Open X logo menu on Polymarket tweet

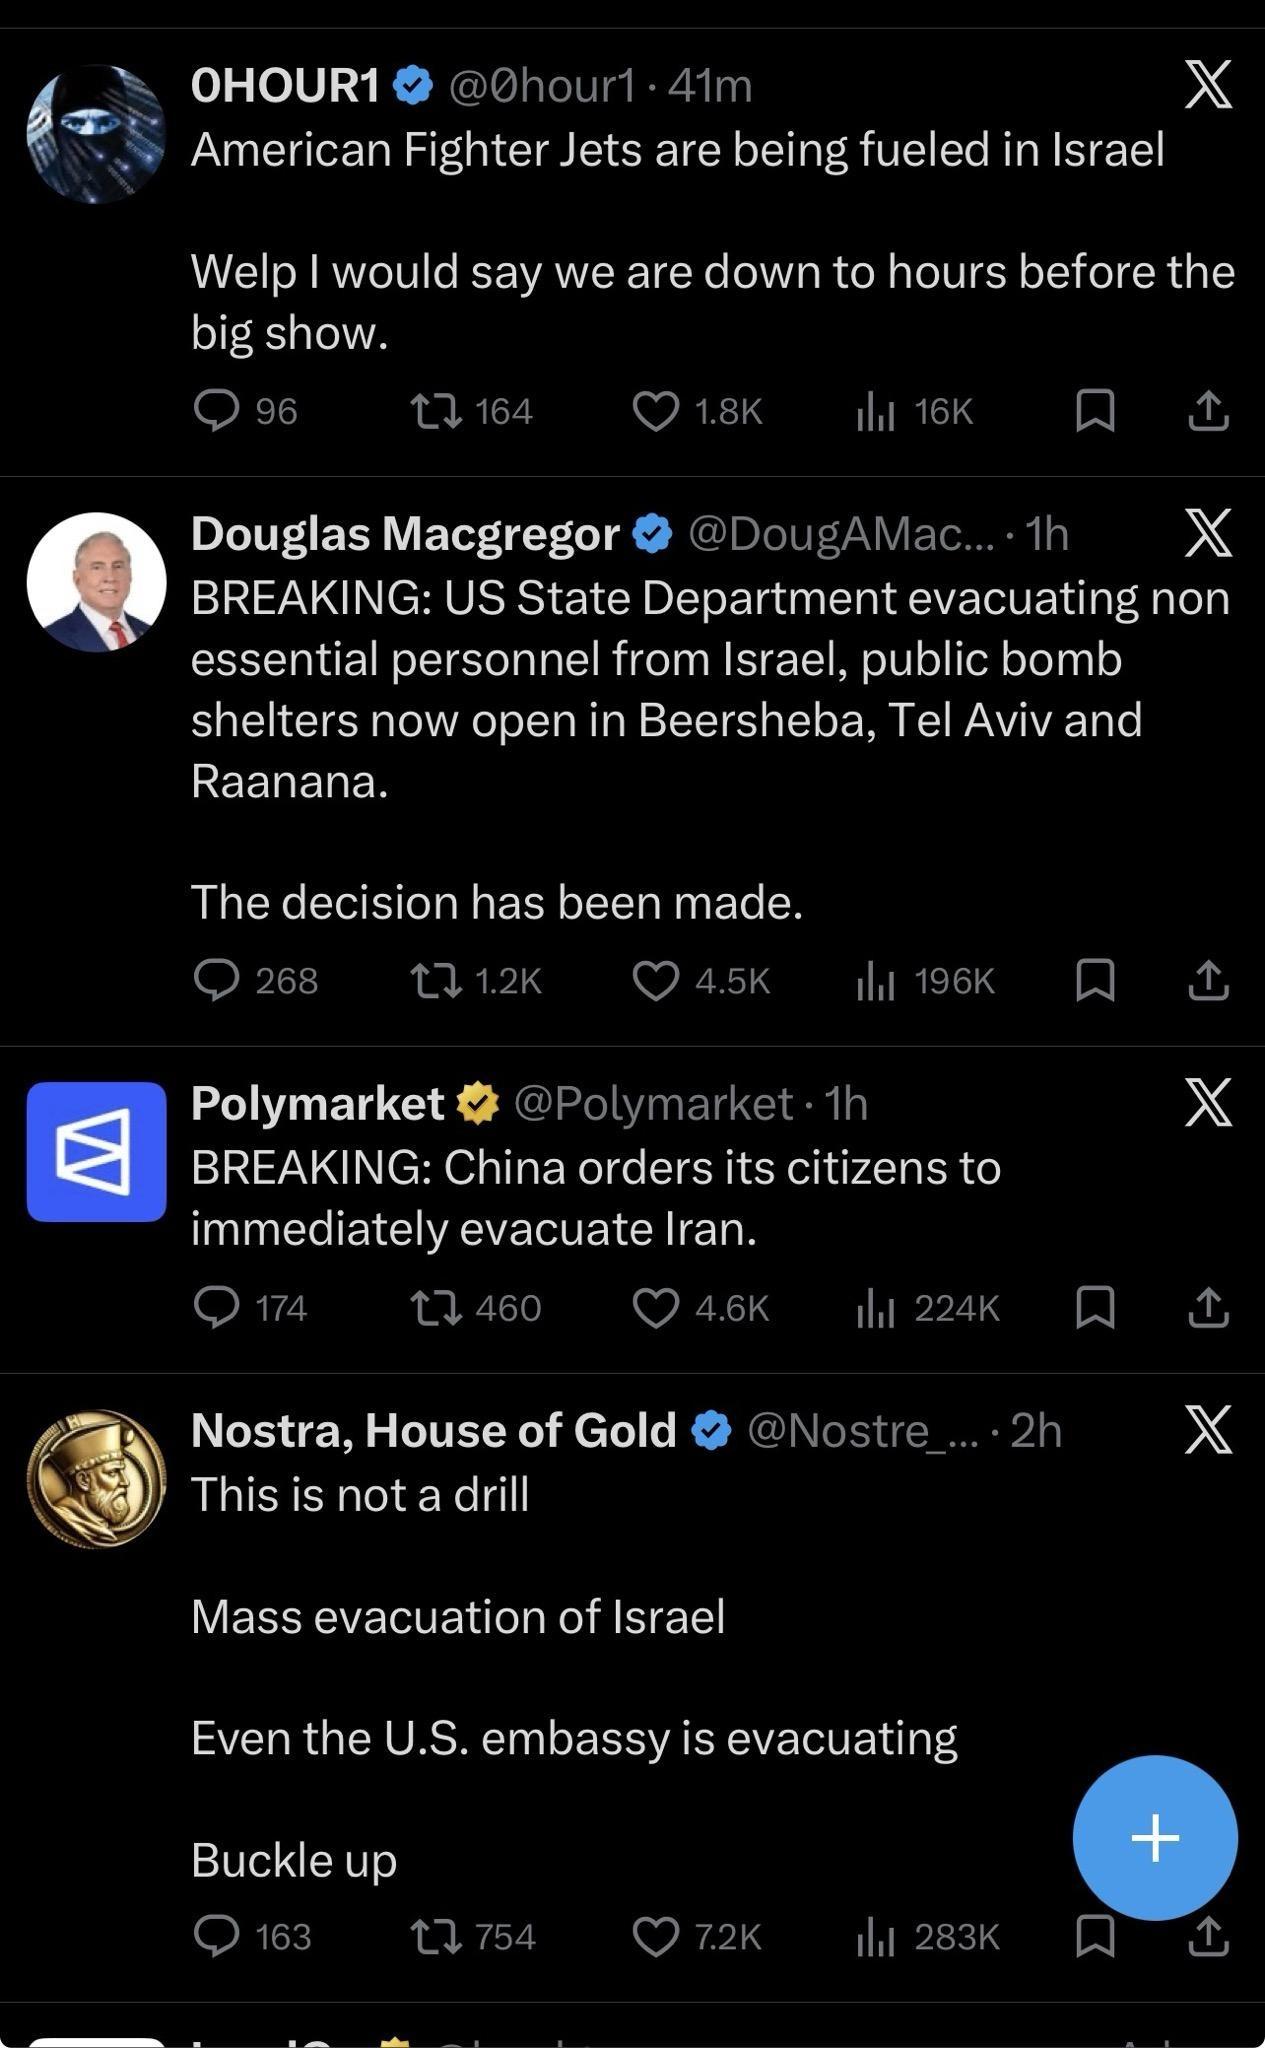click(1208, 1102)
